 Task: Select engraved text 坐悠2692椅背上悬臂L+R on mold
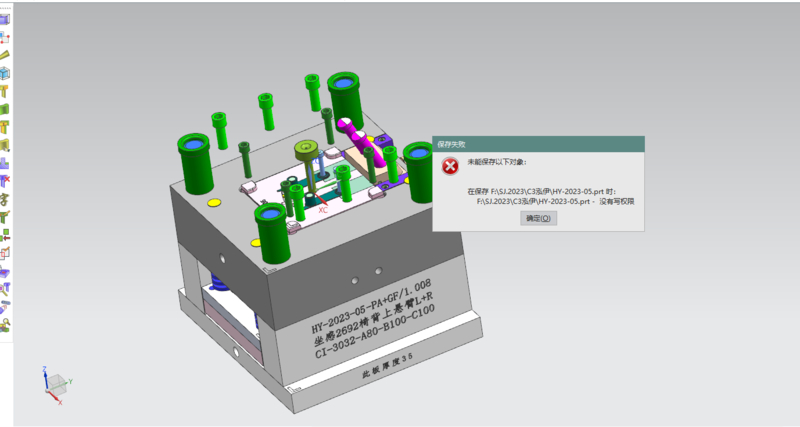[x=373, y=319]
